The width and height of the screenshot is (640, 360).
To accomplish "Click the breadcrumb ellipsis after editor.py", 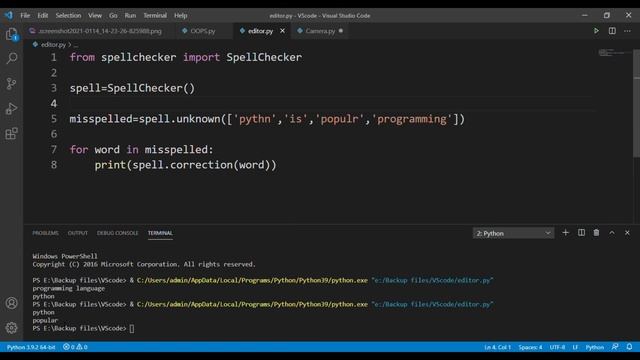I will point(76,45).
